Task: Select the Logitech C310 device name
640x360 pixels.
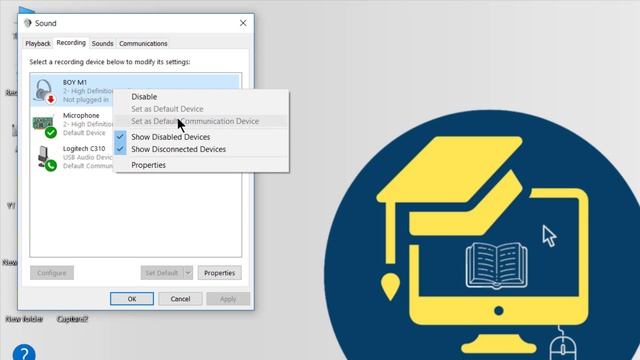Action: coord(84,149)
